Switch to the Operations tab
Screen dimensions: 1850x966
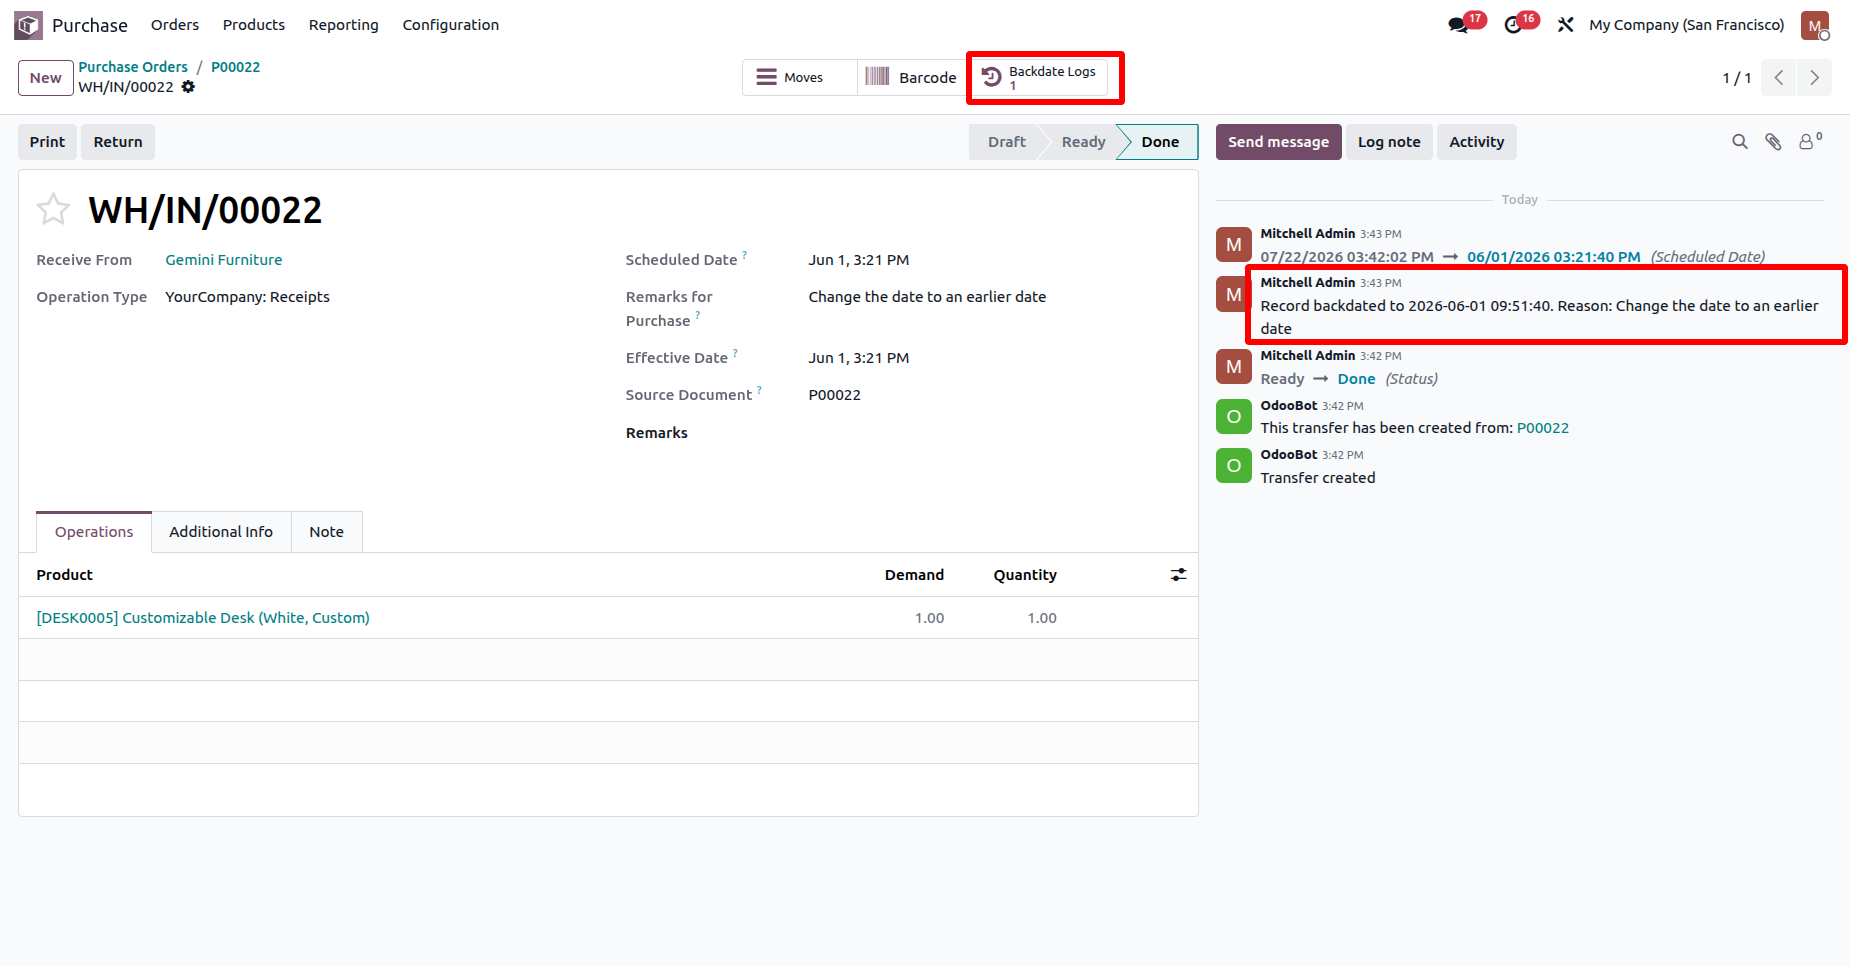(x=94, y=532)
